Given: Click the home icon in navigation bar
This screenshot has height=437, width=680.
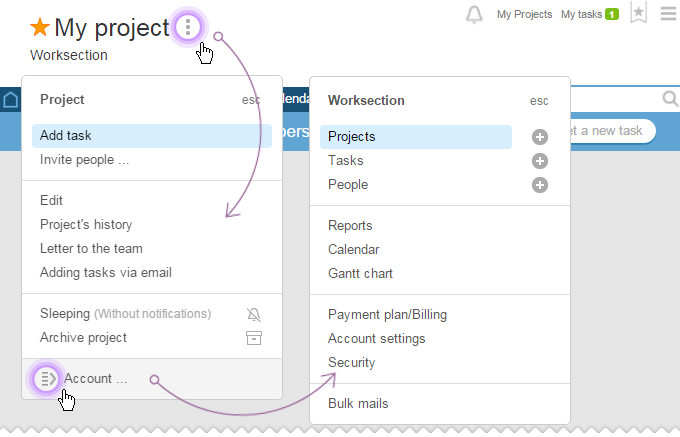Looking at the screenshot, I should 10,100.
